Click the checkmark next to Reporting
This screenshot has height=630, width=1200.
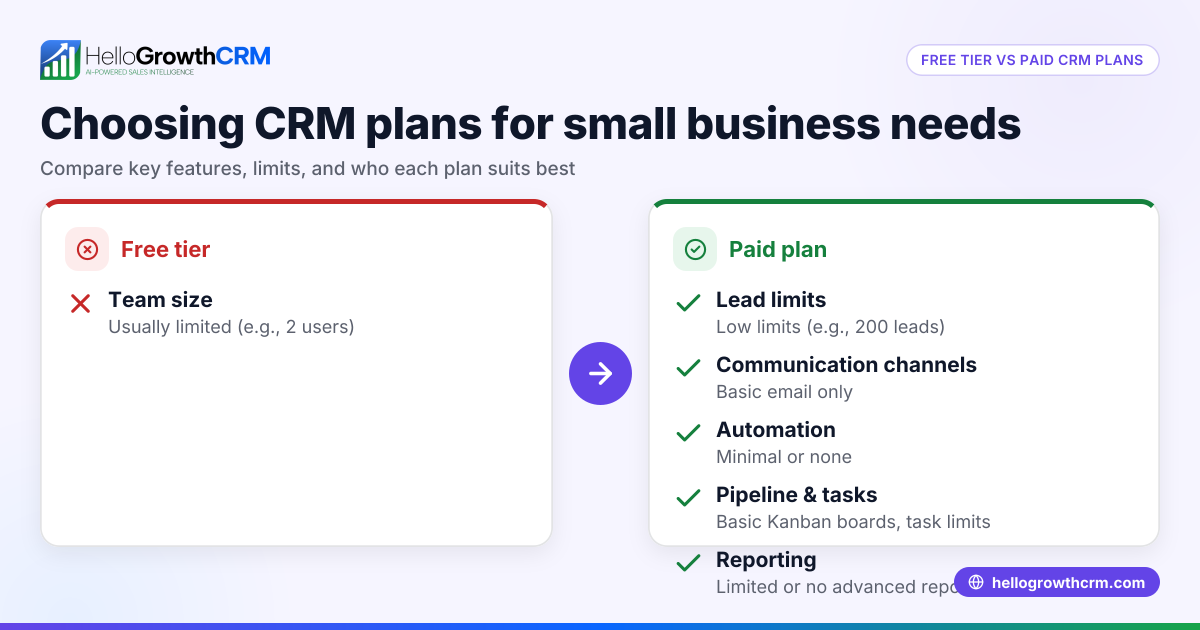(688, 563)
